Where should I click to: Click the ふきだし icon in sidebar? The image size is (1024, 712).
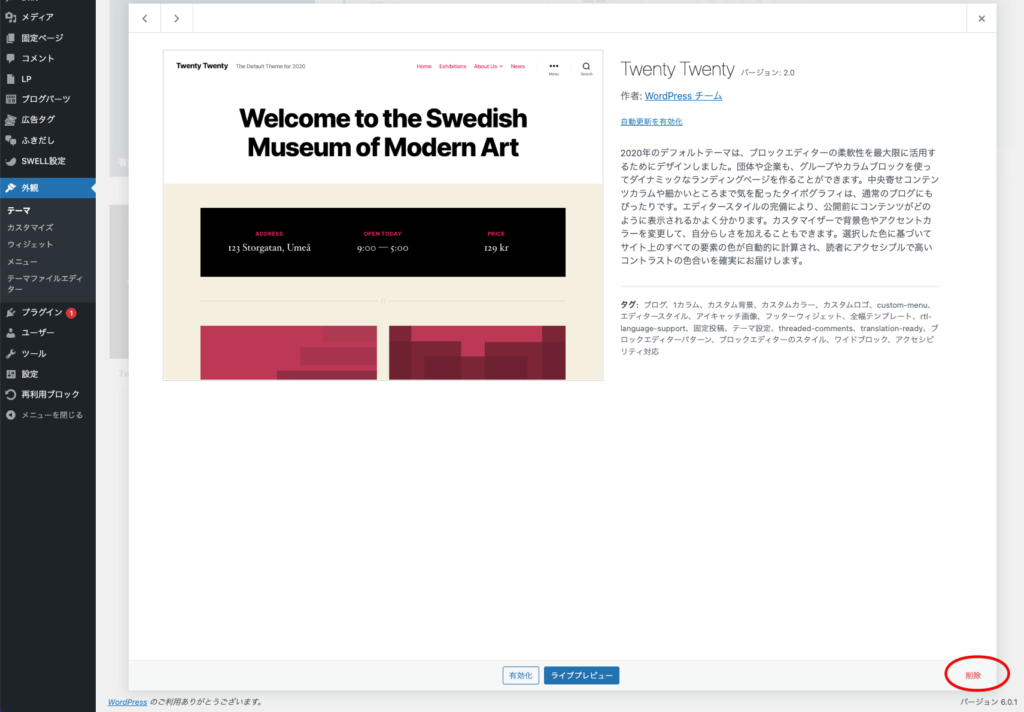[10, 140]
